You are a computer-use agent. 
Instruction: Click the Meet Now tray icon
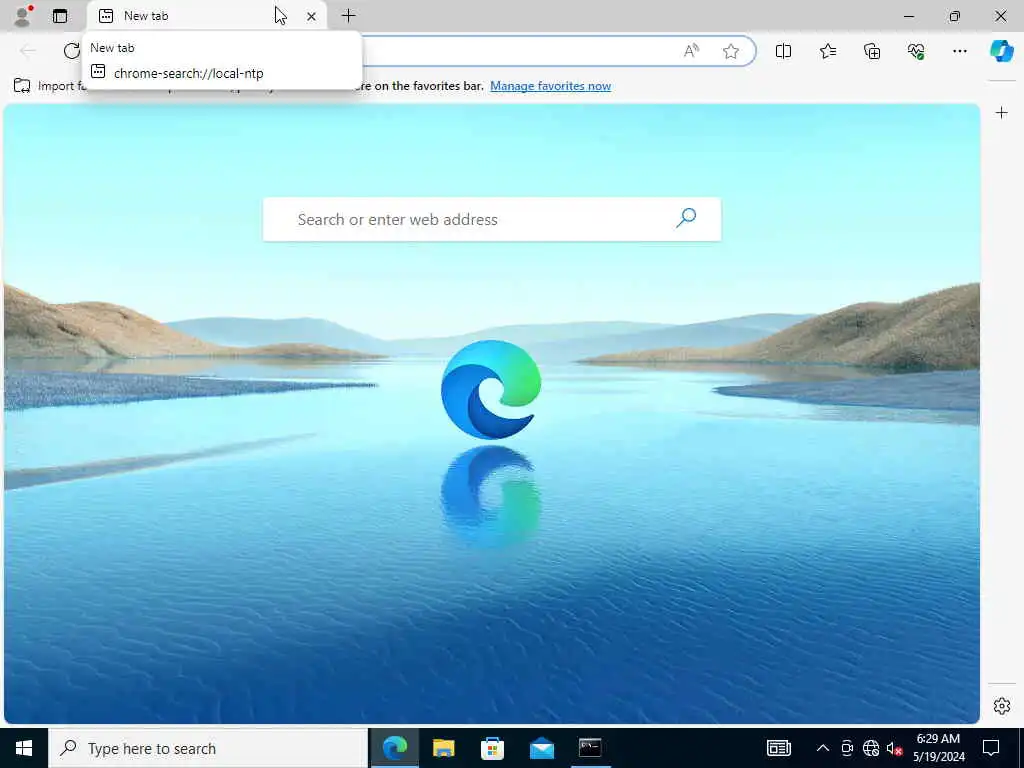[847, 748]
